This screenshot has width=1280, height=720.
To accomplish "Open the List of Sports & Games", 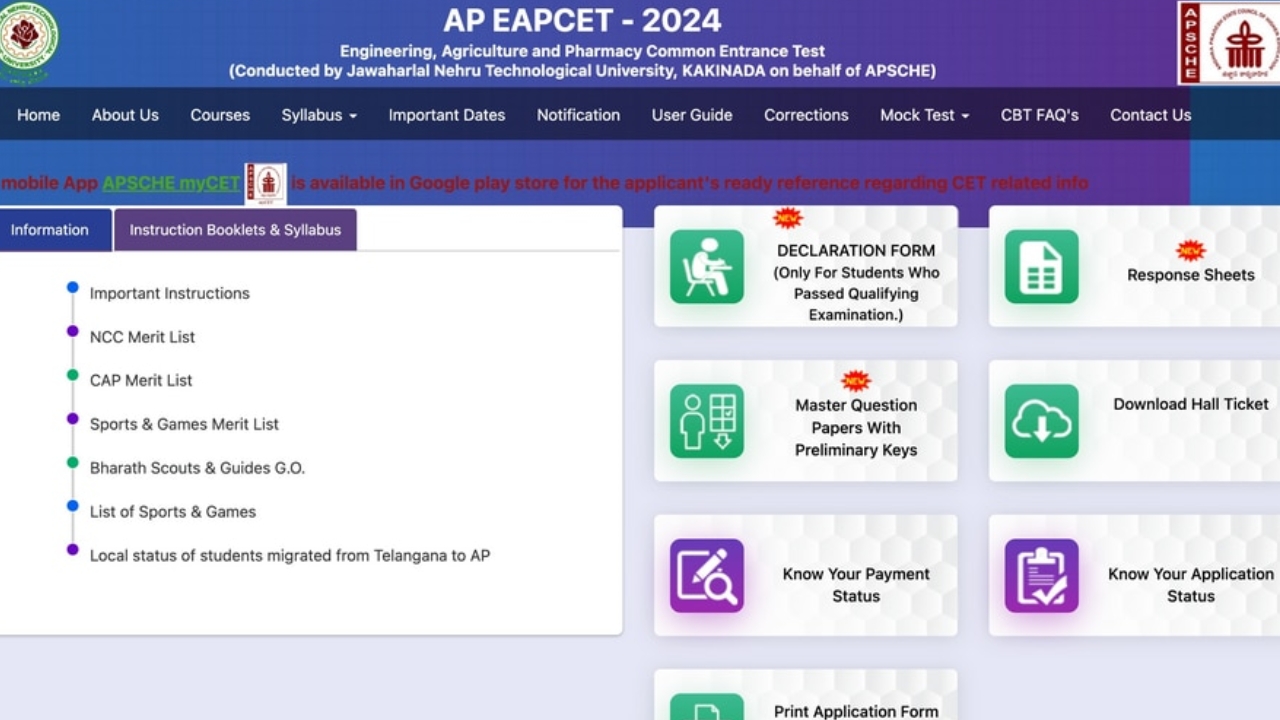I will click(x=173, y=512).
